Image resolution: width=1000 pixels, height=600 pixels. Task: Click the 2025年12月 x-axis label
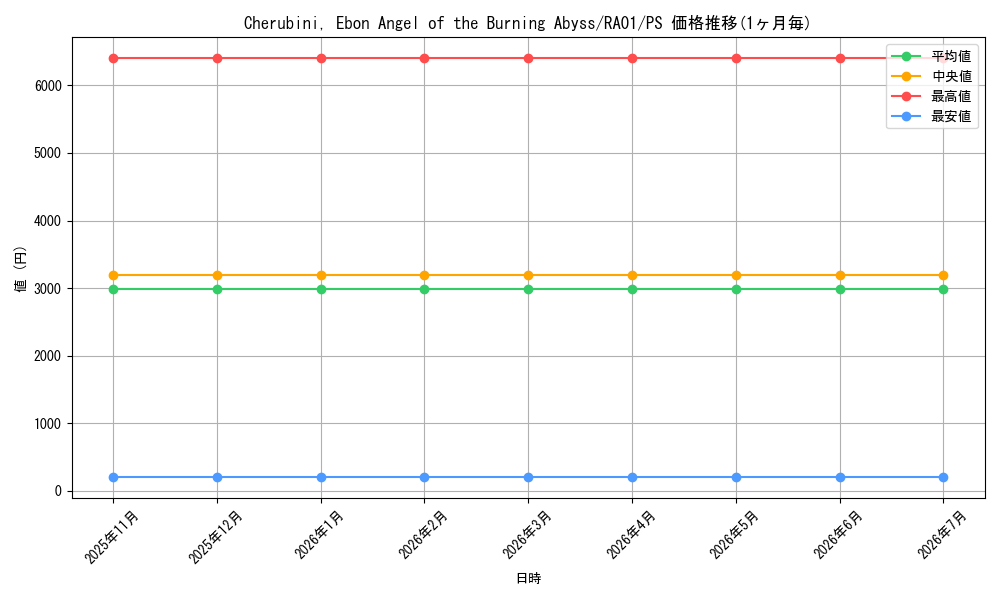(x=216, y=537)
